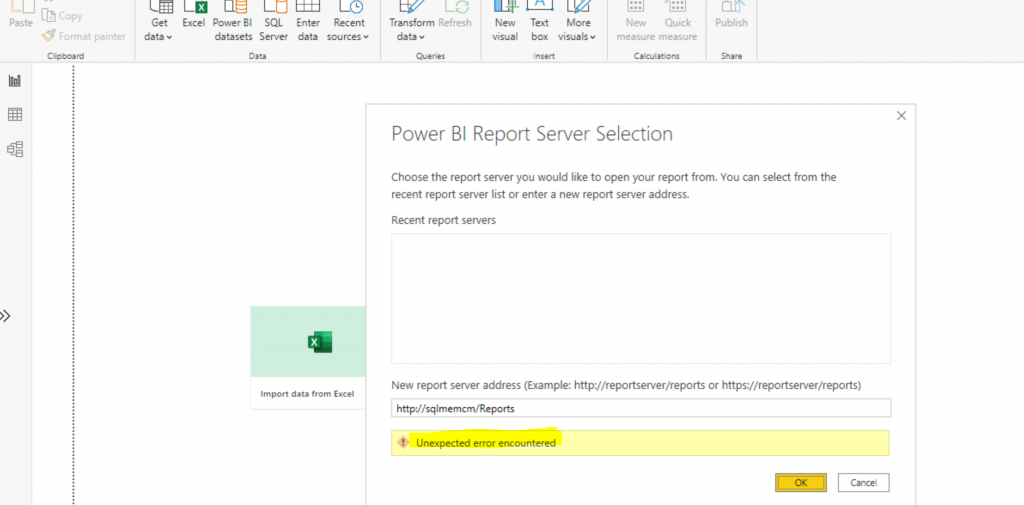Open the Transform data dropdown

click(411, 23)
